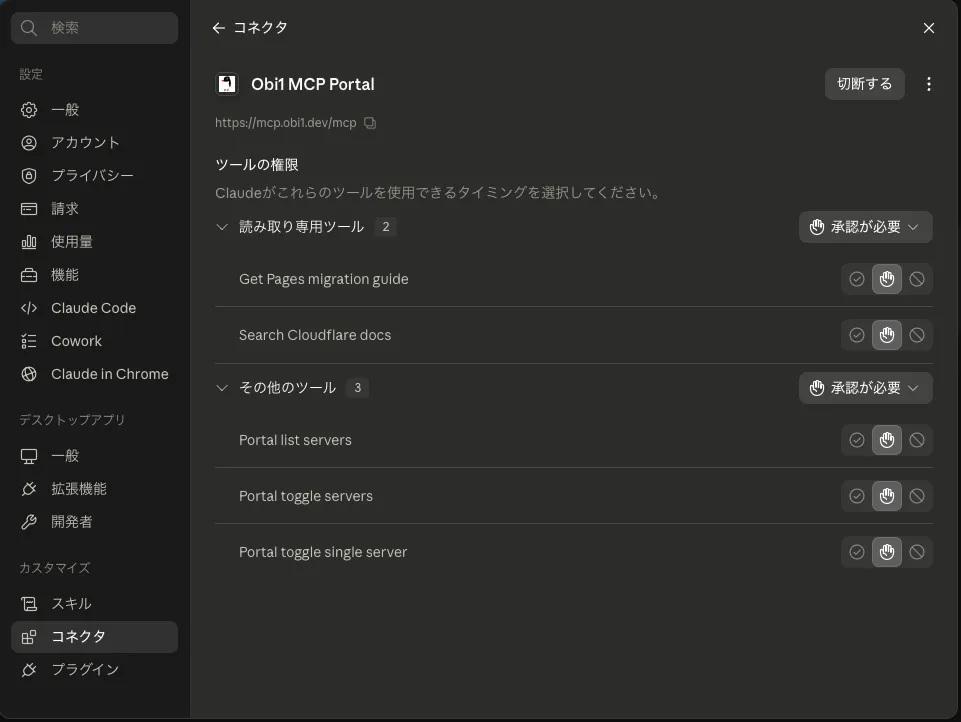Open Claude Code settings
Image resolution: width=961 pixels, height=722 pixels.
coord(94,308)
